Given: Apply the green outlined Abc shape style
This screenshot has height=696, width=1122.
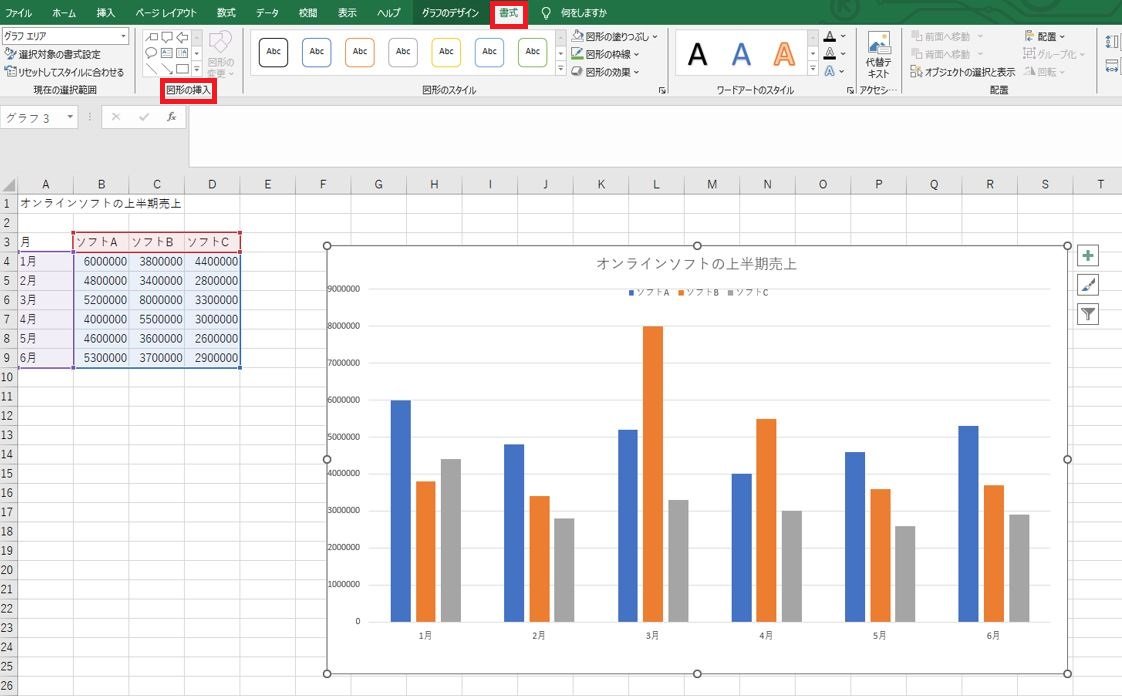Looking at the screenshot, I should click(x=532, y=52).
